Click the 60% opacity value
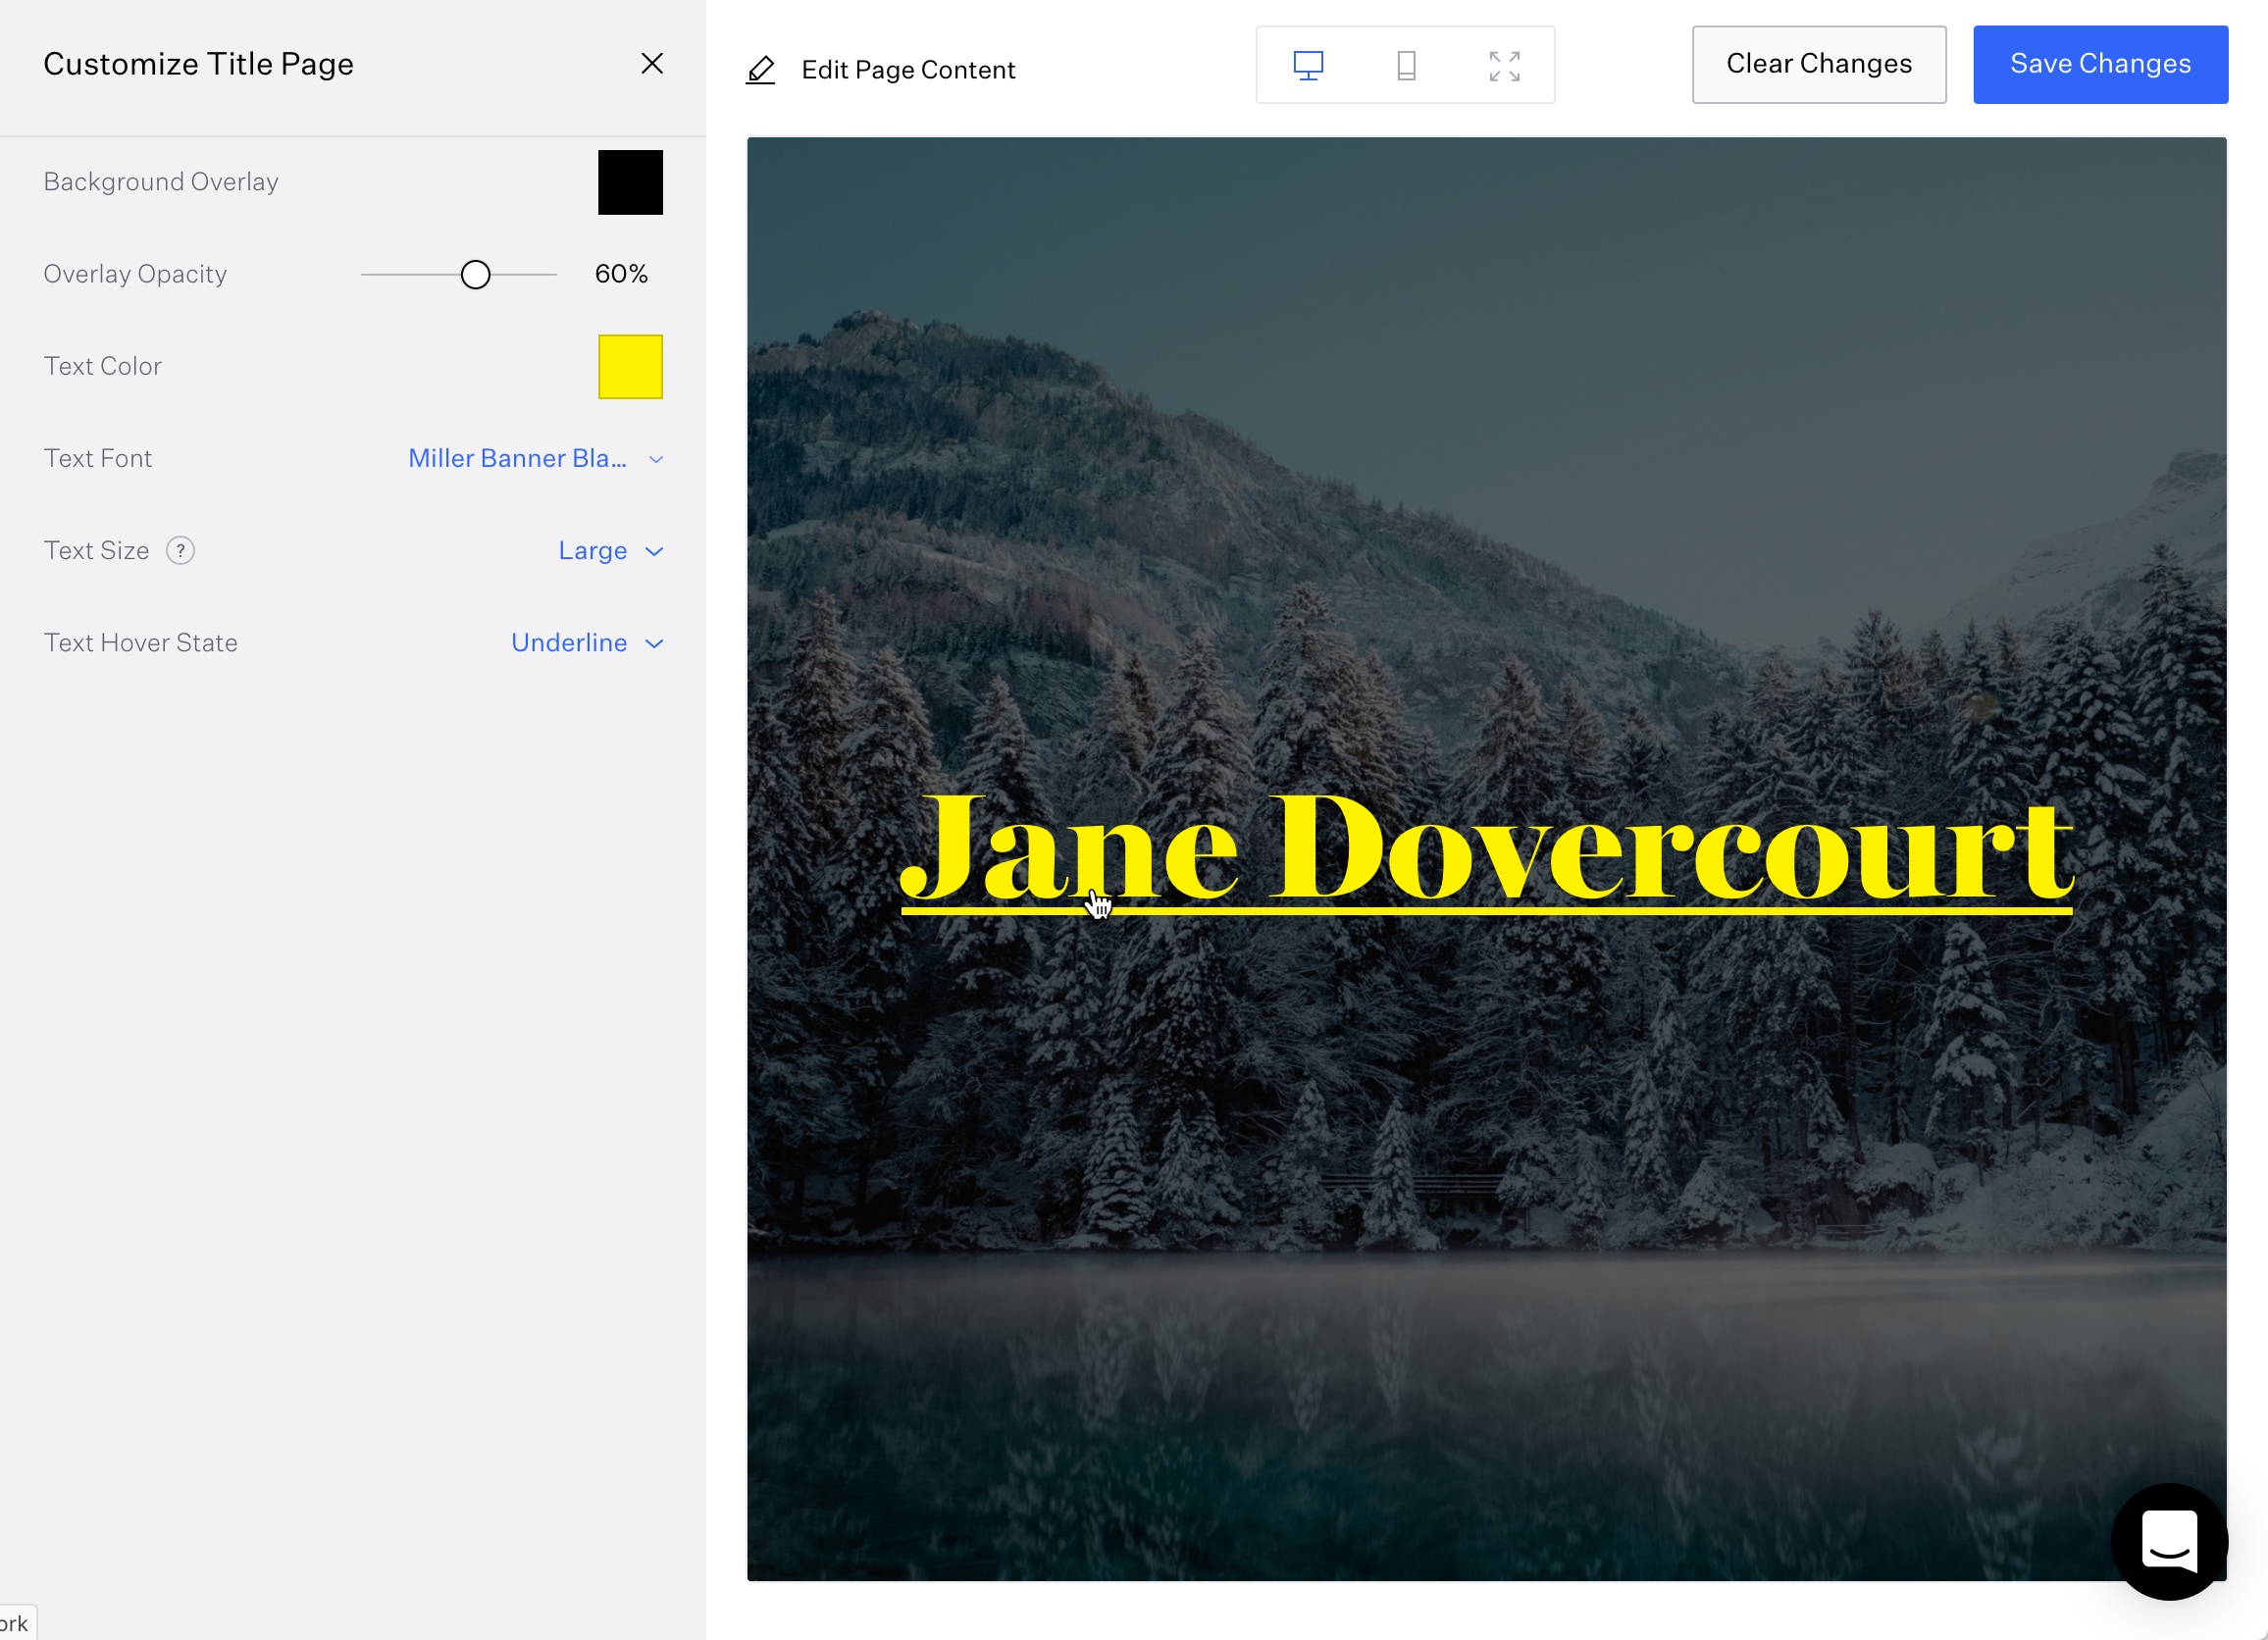 [x=621, y=275]
